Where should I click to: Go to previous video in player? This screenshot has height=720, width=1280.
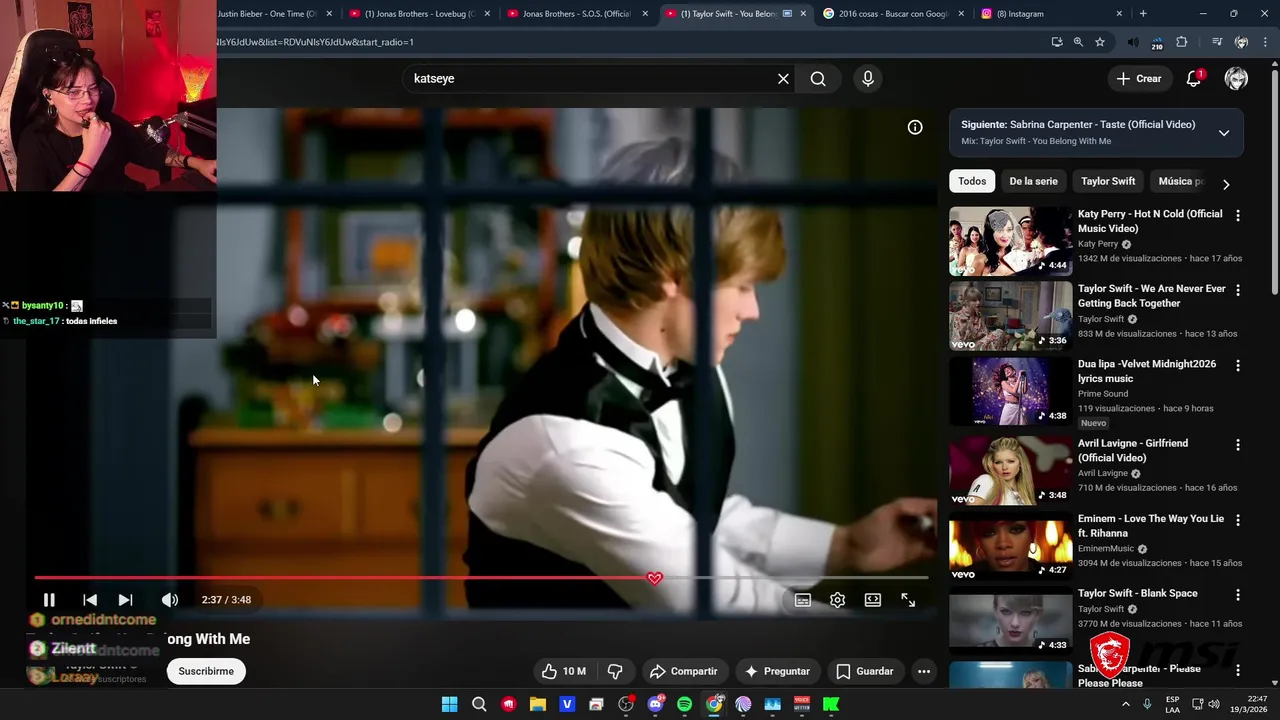pos(90,600)
